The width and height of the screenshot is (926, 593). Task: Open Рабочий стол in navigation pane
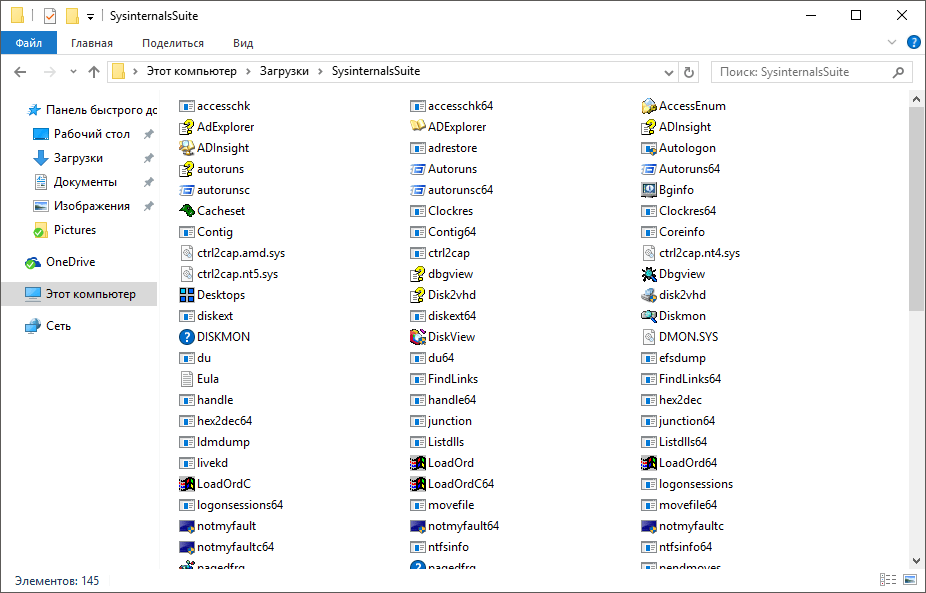coord(92,134)
